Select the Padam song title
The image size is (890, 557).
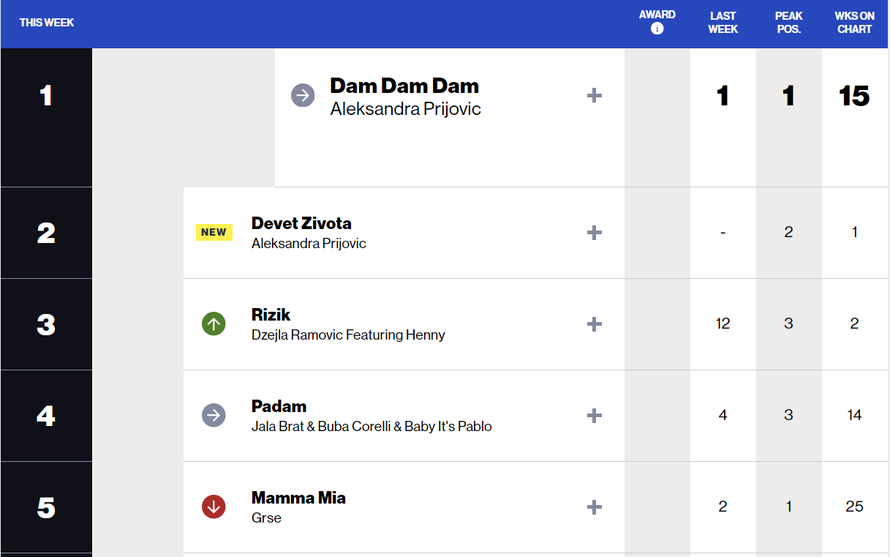(279, 406)
